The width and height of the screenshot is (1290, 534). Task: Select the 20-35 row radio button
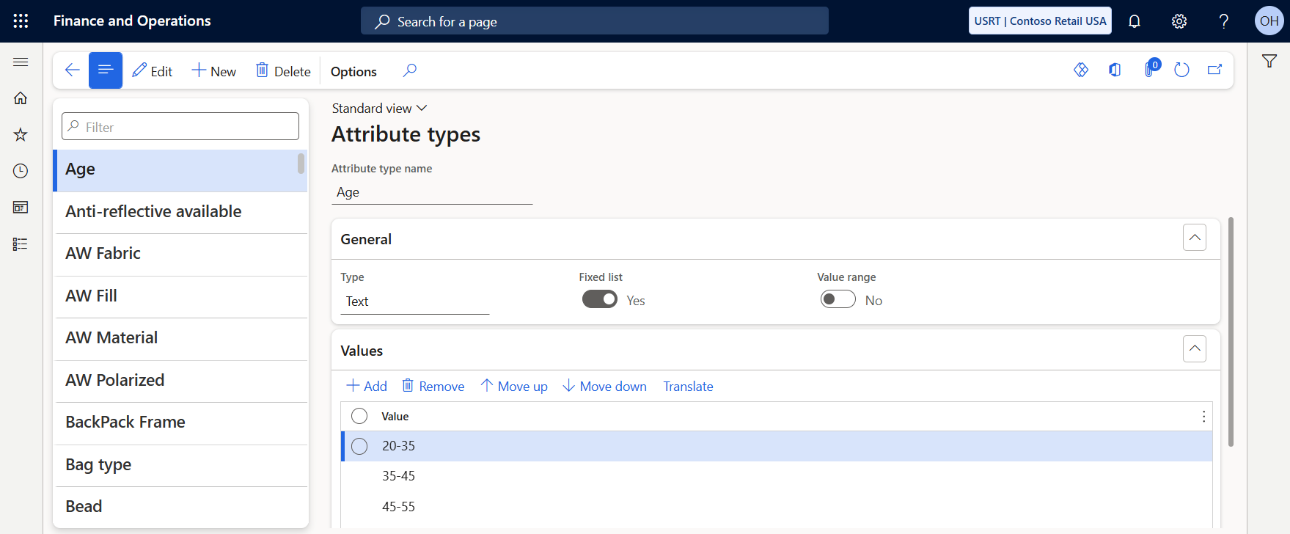[x=360, y=446]
